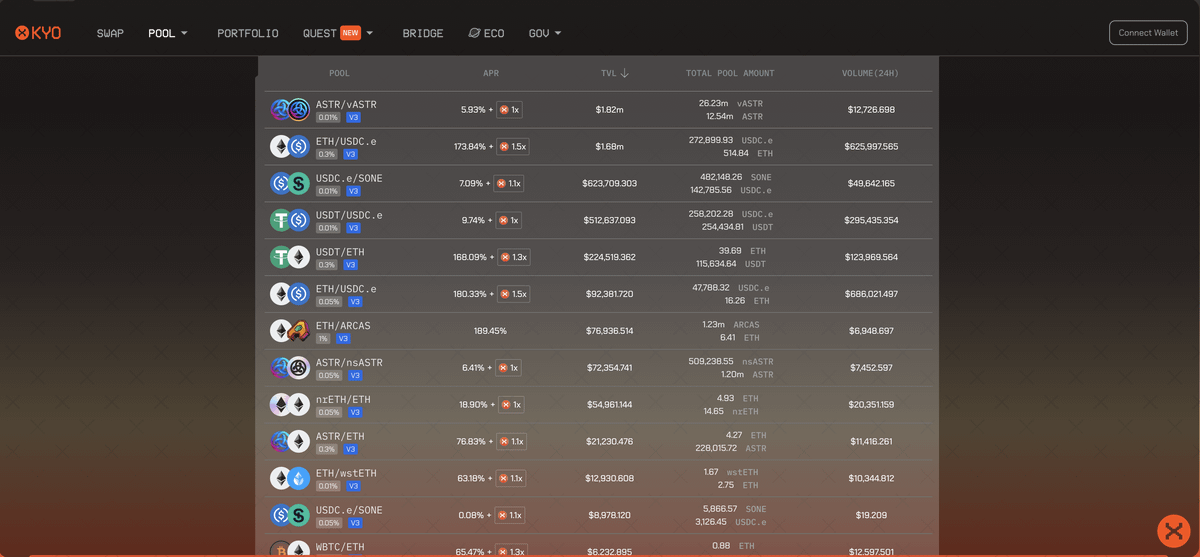This screenshot has height=557, width=1200.
Task: Click the 1.1x boost badge for ASTR/ETH
Action: pos(511,441)
